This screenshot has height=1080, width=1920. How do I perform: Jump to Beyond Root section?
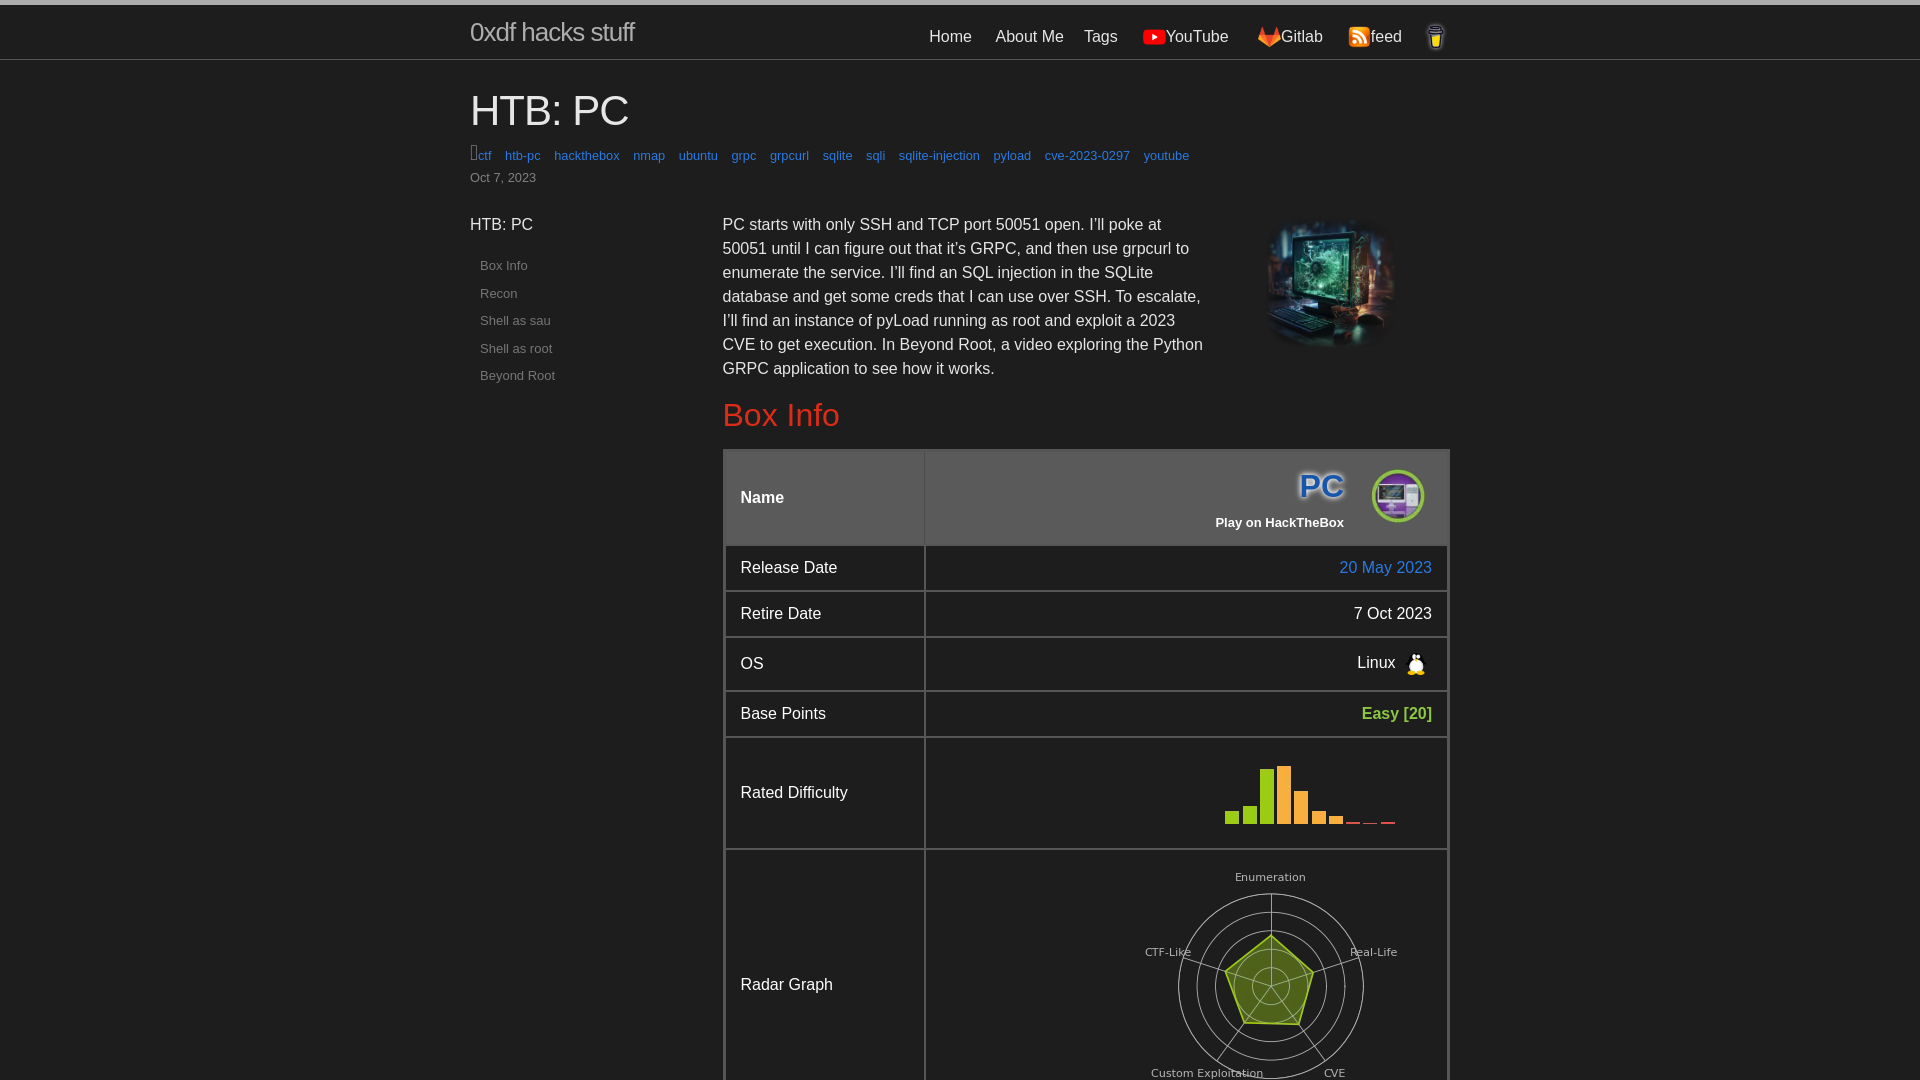[517, 376]
